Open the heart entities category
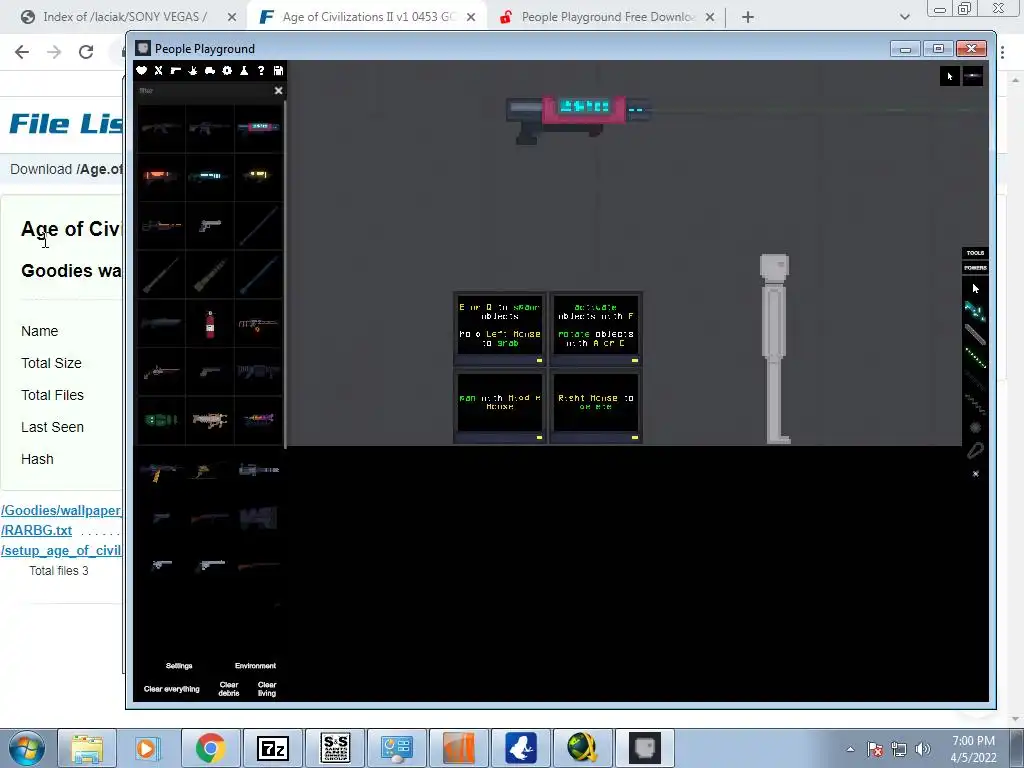This screenshot has width=1024, height=768. click(142, 71)
